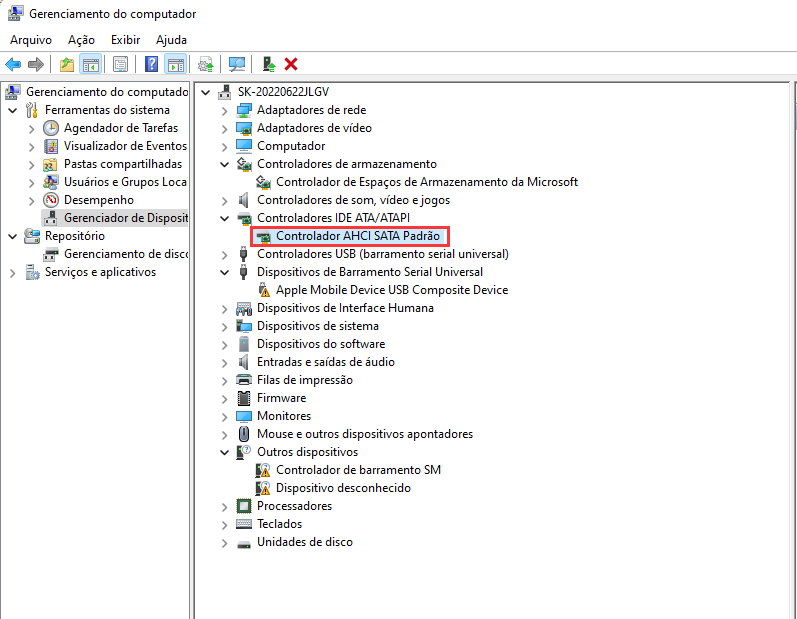Collapse Dispositivos de Barramento Serial Universal
This screenshot has height=619, width=797.
point(225,272)
